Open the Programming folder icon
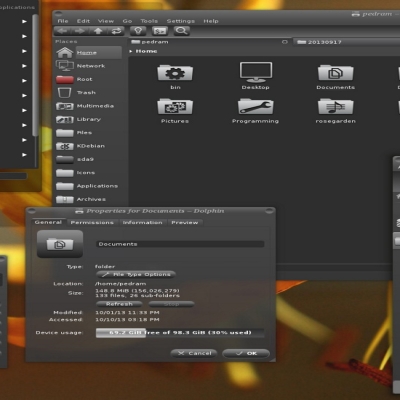 [256, 107]
